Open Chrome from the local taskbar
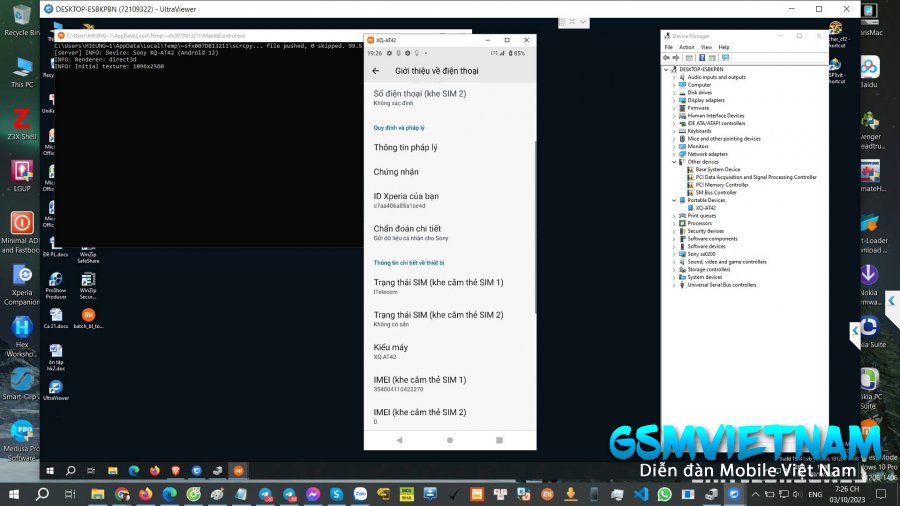Screen dimensions: 900x506 122,494
